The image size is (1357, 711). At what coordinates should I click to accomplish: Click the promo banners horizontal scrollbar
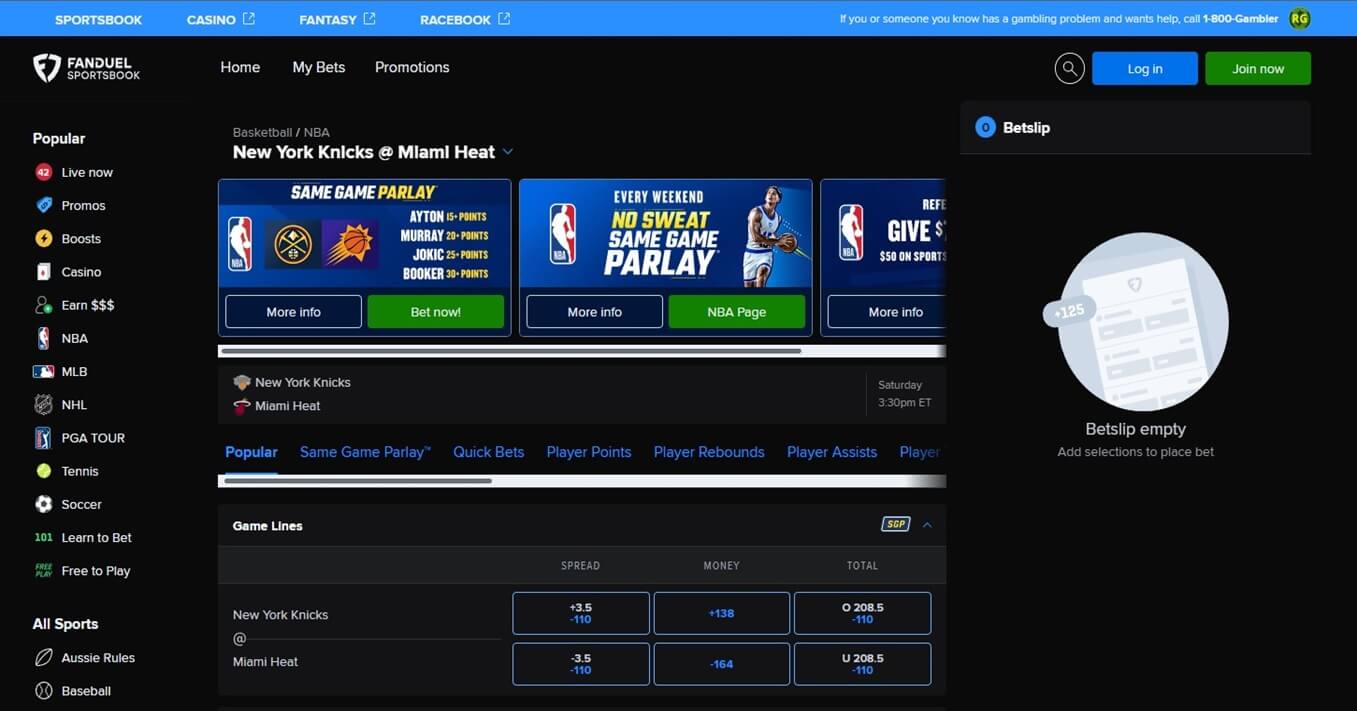click(x=582, y=351)
